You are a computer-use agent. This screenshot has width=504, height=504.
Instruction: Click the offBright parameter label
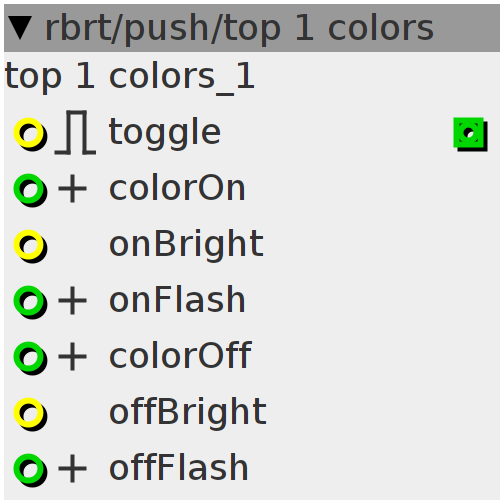coord(188,412)
